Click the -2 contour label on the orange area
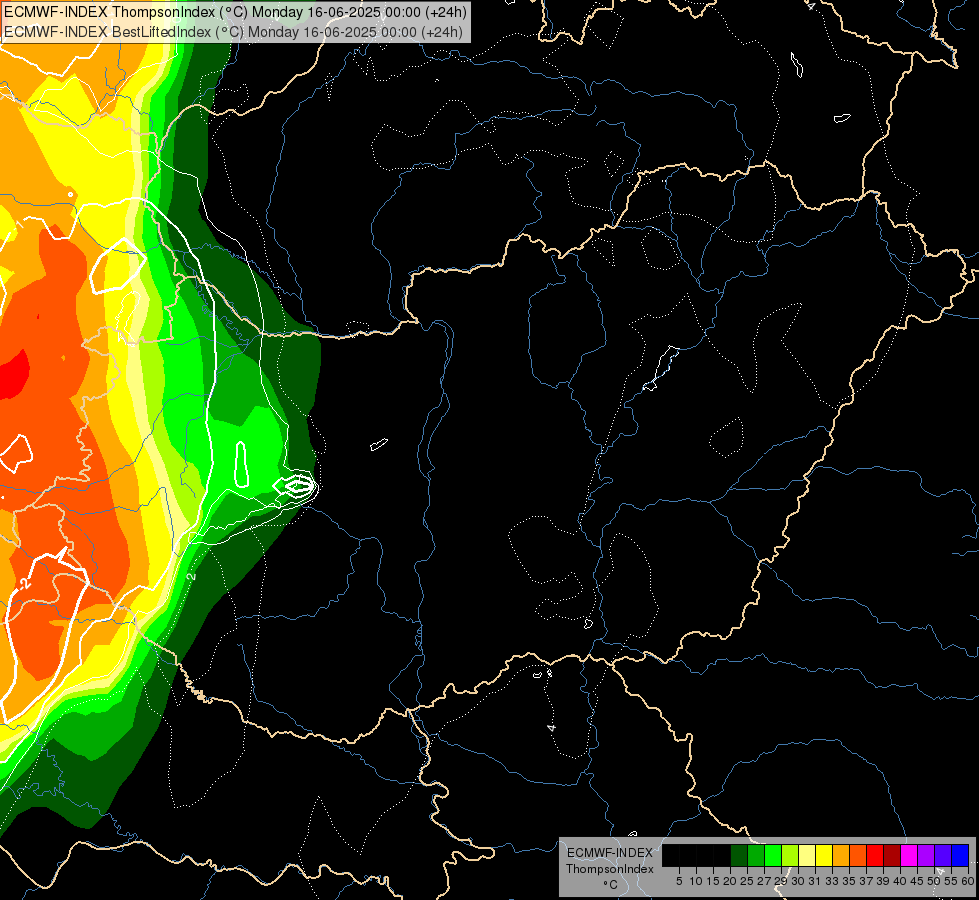This screenshot has width=979, height=900. pos(24,584)
